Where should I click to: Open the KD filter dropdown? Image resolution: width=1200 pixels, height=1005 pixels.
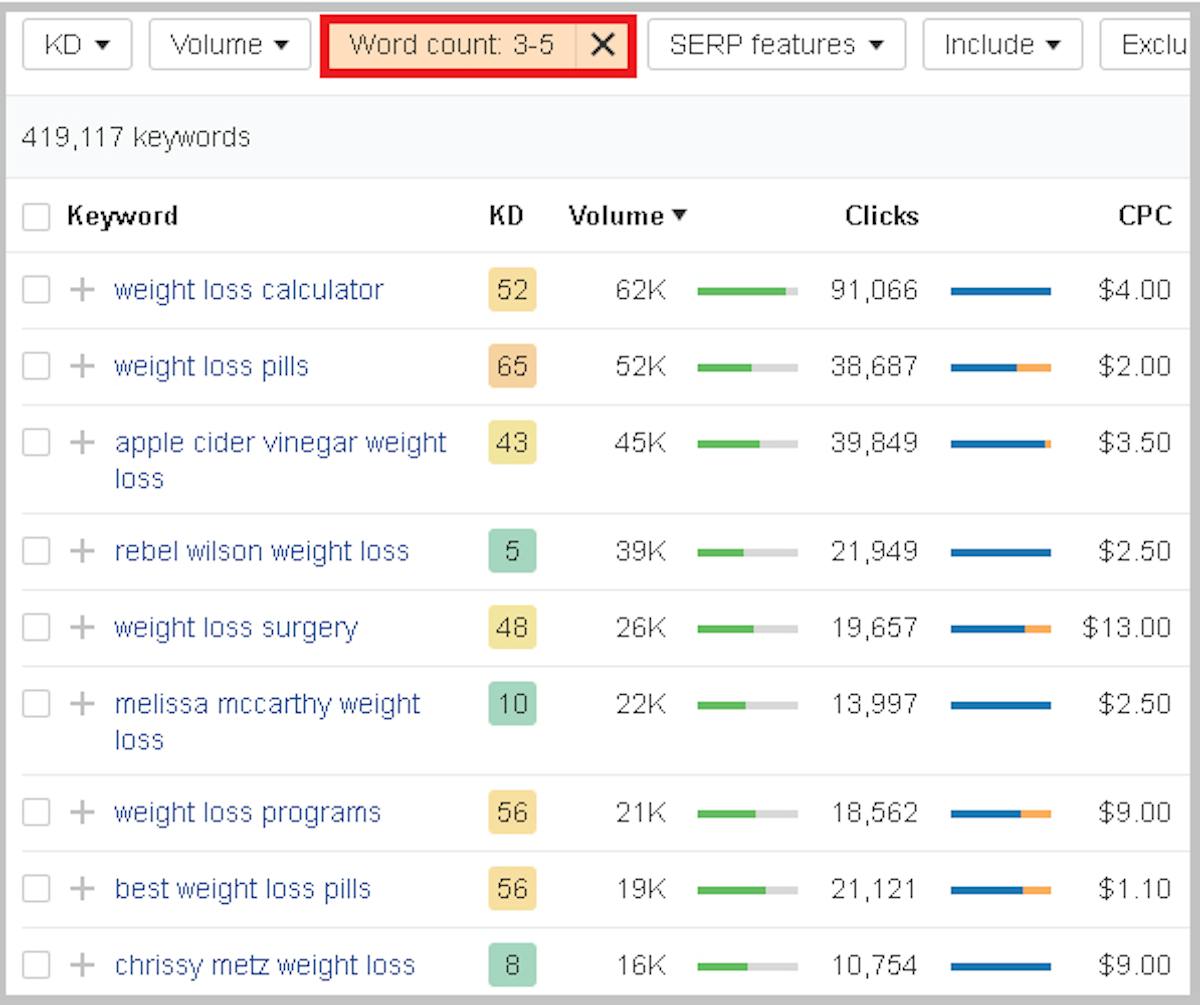pyautogui.click(x=76, y=45)
